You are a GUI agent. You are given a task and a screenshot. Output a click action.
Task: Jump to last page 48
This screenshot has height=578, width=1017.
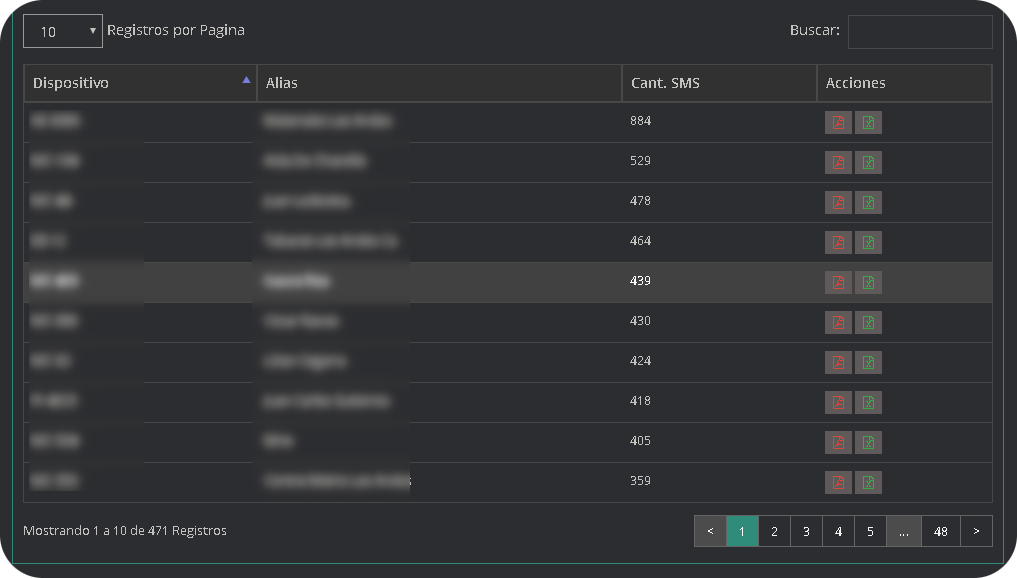click(x=940, y=532)
